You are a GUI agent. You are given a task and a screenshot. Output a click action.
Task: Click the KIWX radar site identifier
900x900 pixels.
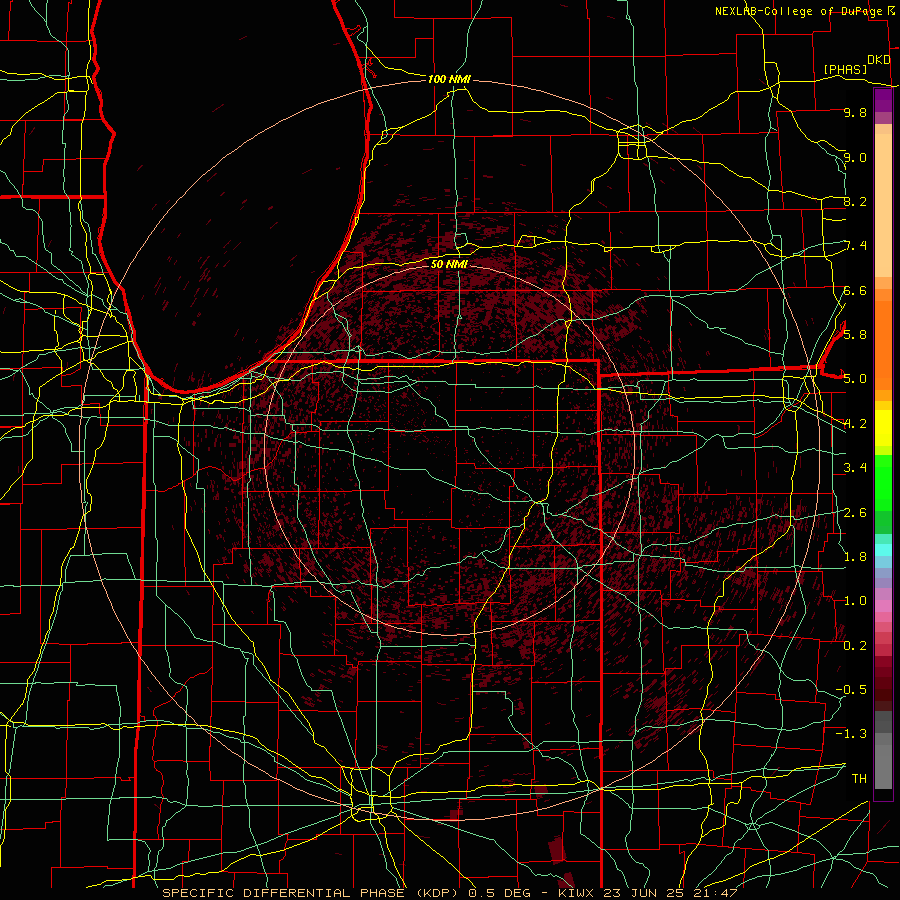point(577,893)
